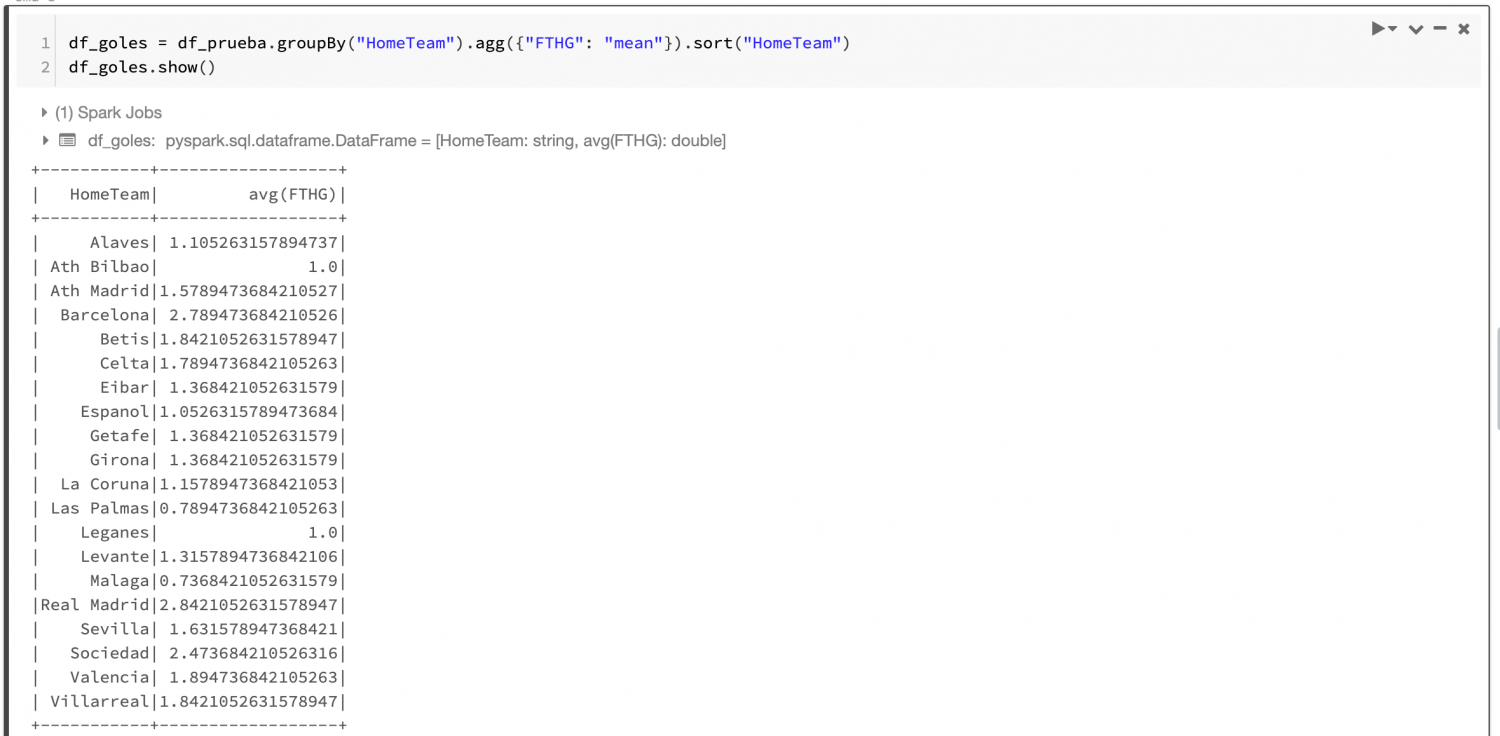Select the Levante team name
The image size is (1500, 736).
(x=114, y=557)
